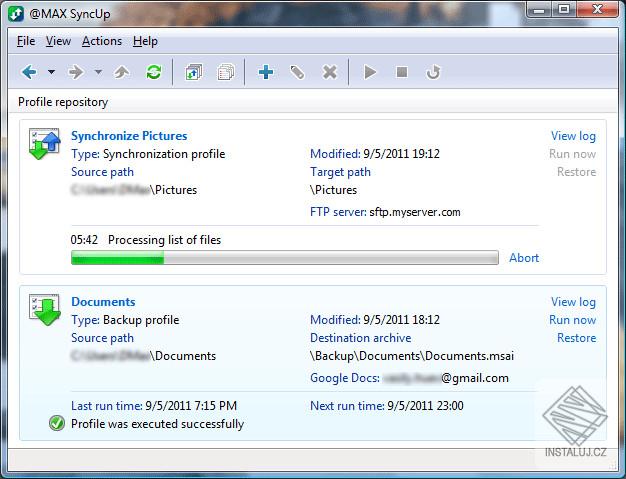Click the green Refresh icon
Image resolution: width=626 pixels, height=479 pixels.
pyautogui.click(x=154, y=72)
